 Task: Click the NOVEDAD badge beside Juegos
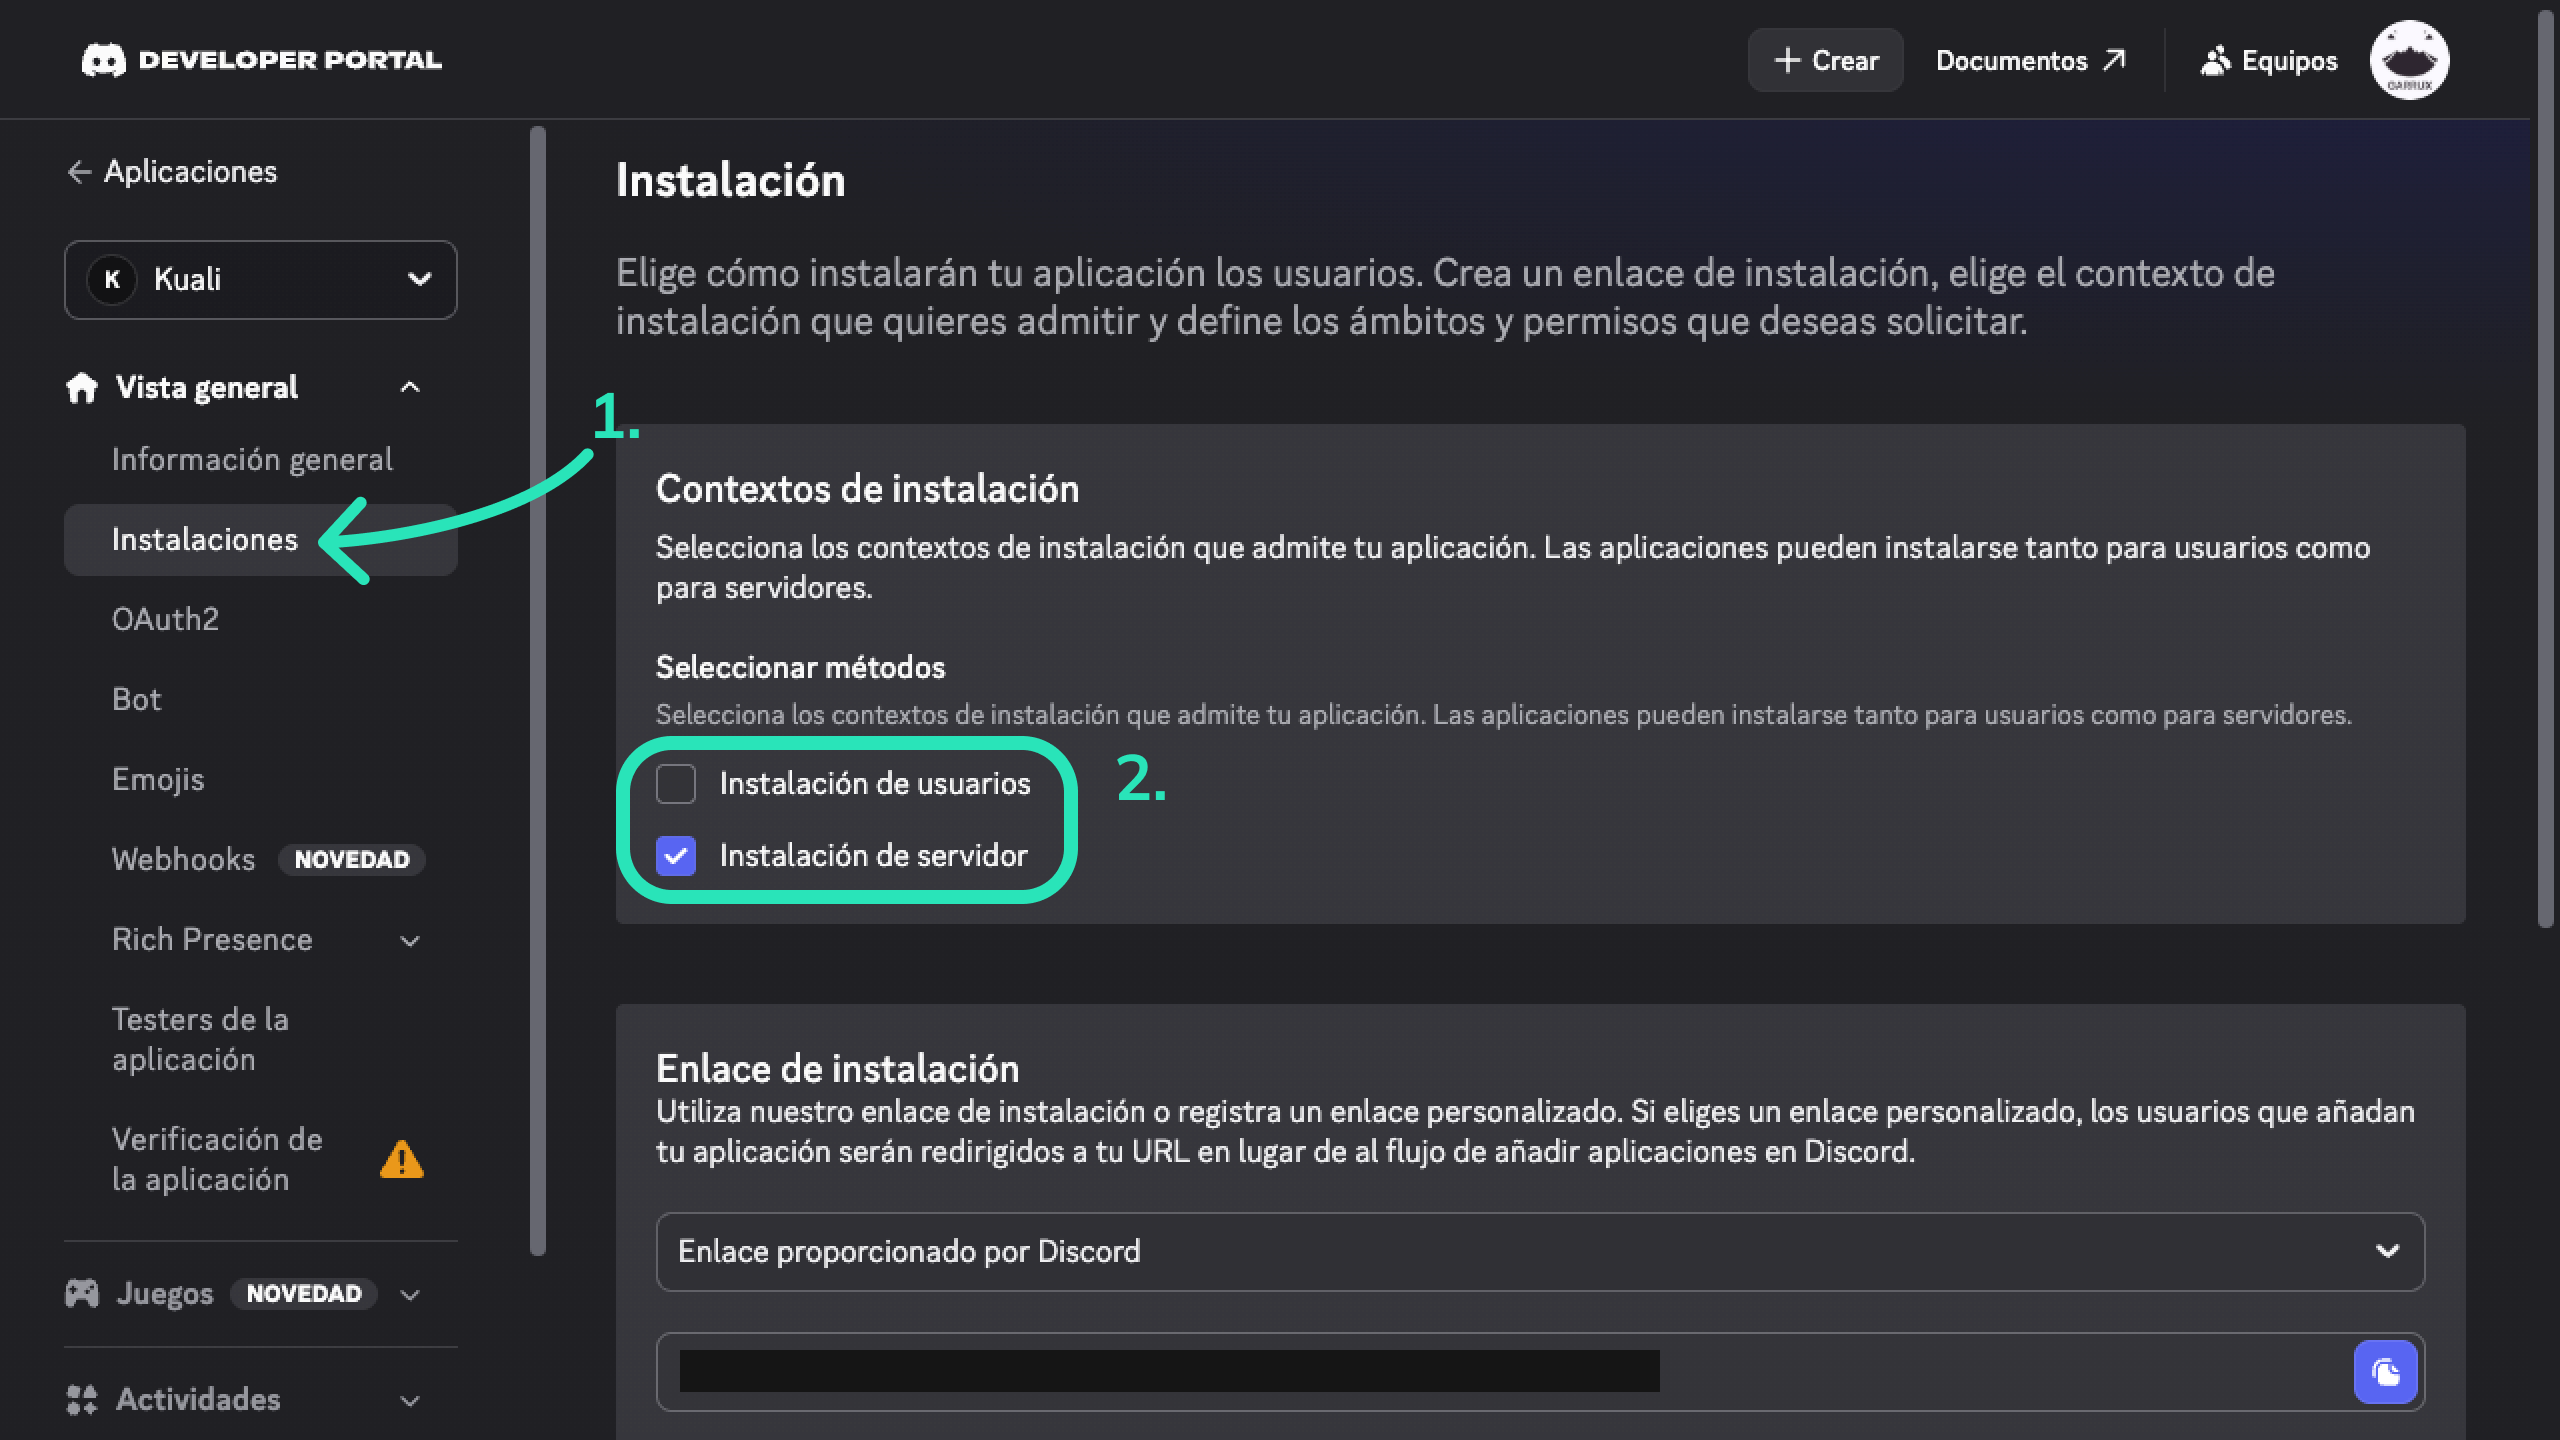pos(304,1294)
